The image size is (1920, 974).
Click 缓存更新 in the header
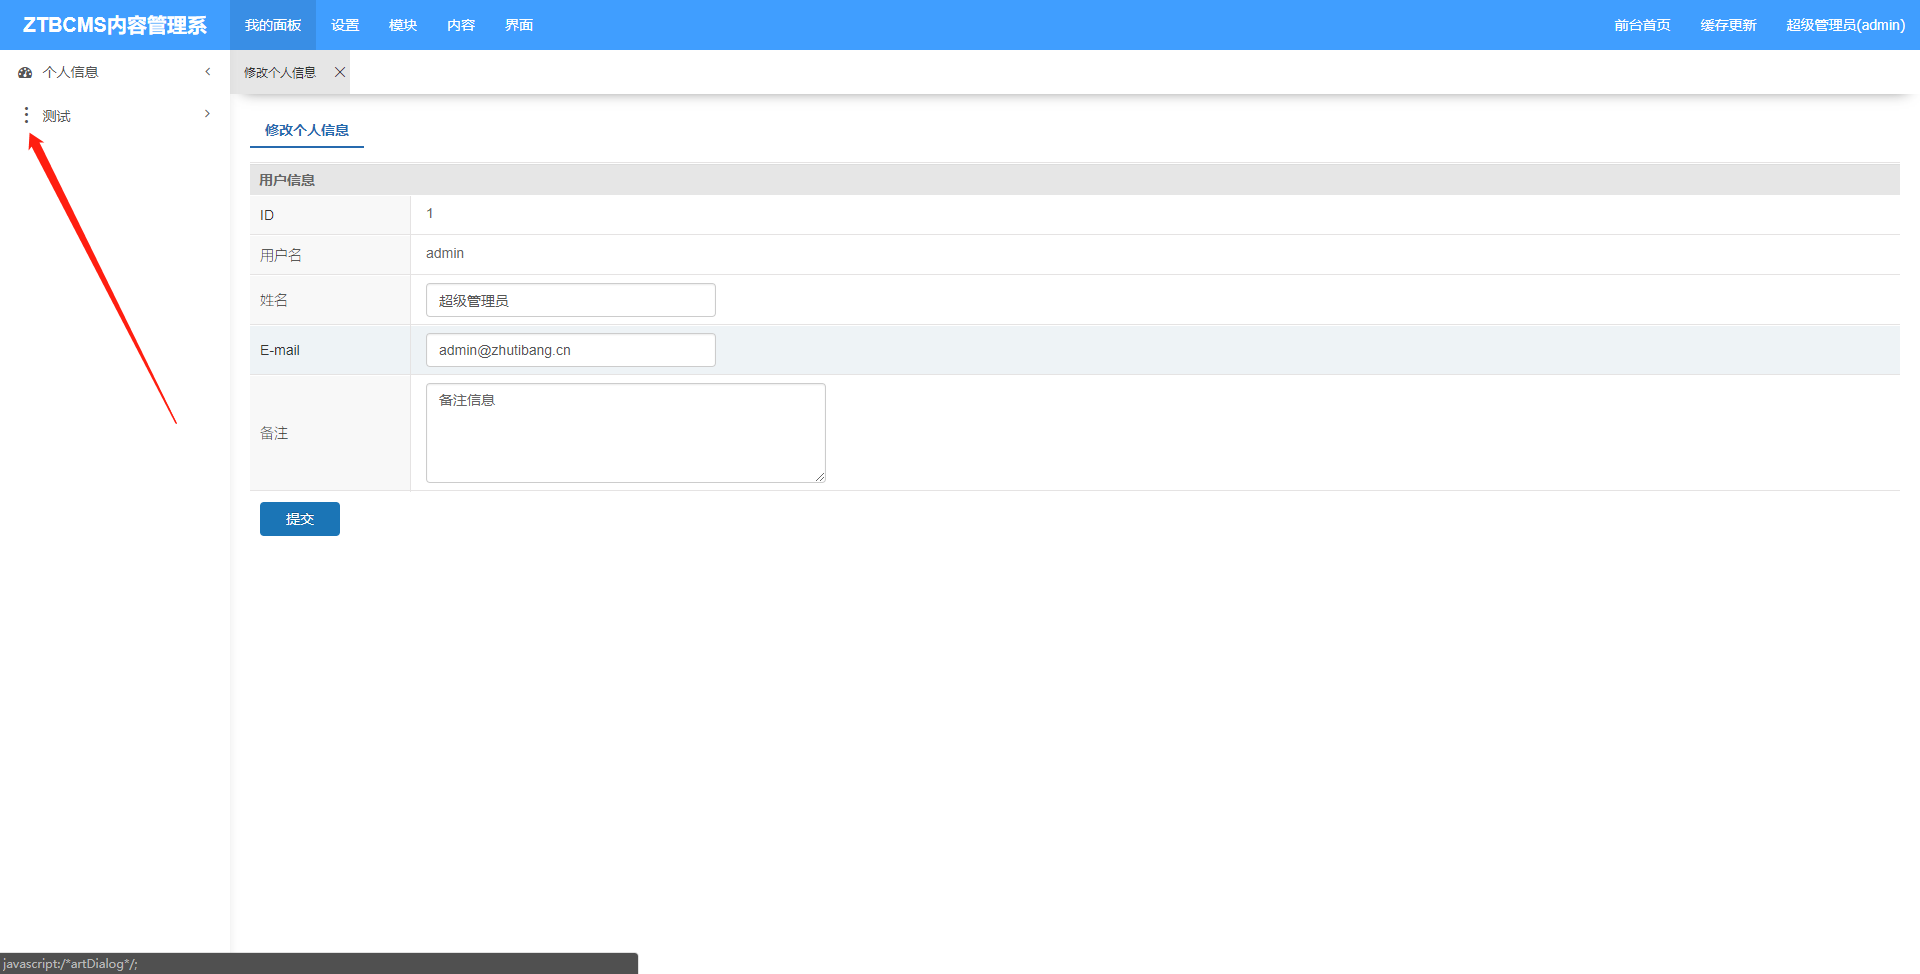tap(1728, 25)
